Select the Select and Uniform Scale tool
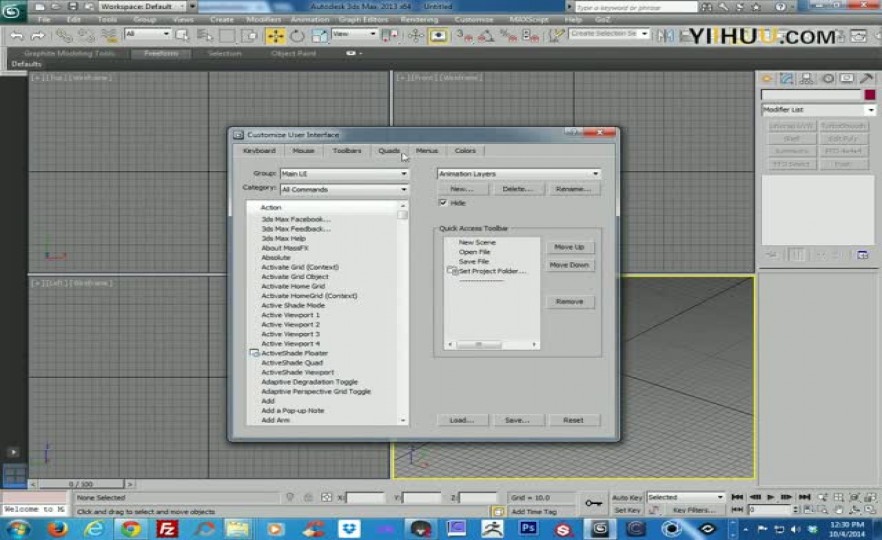The image size is (882, 540). click(319, 36)
